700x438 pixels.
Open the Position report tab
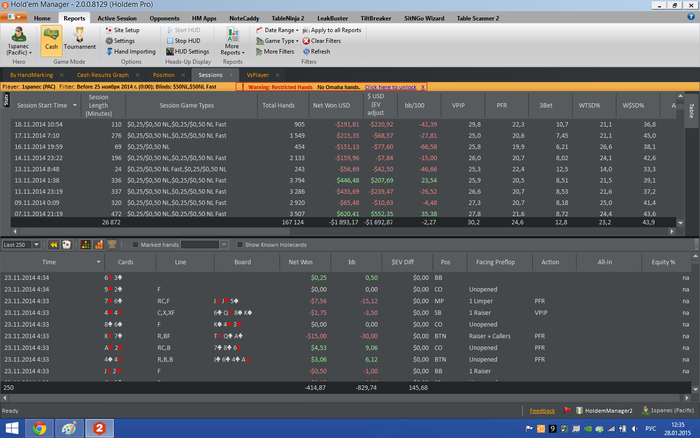[163, 75]
